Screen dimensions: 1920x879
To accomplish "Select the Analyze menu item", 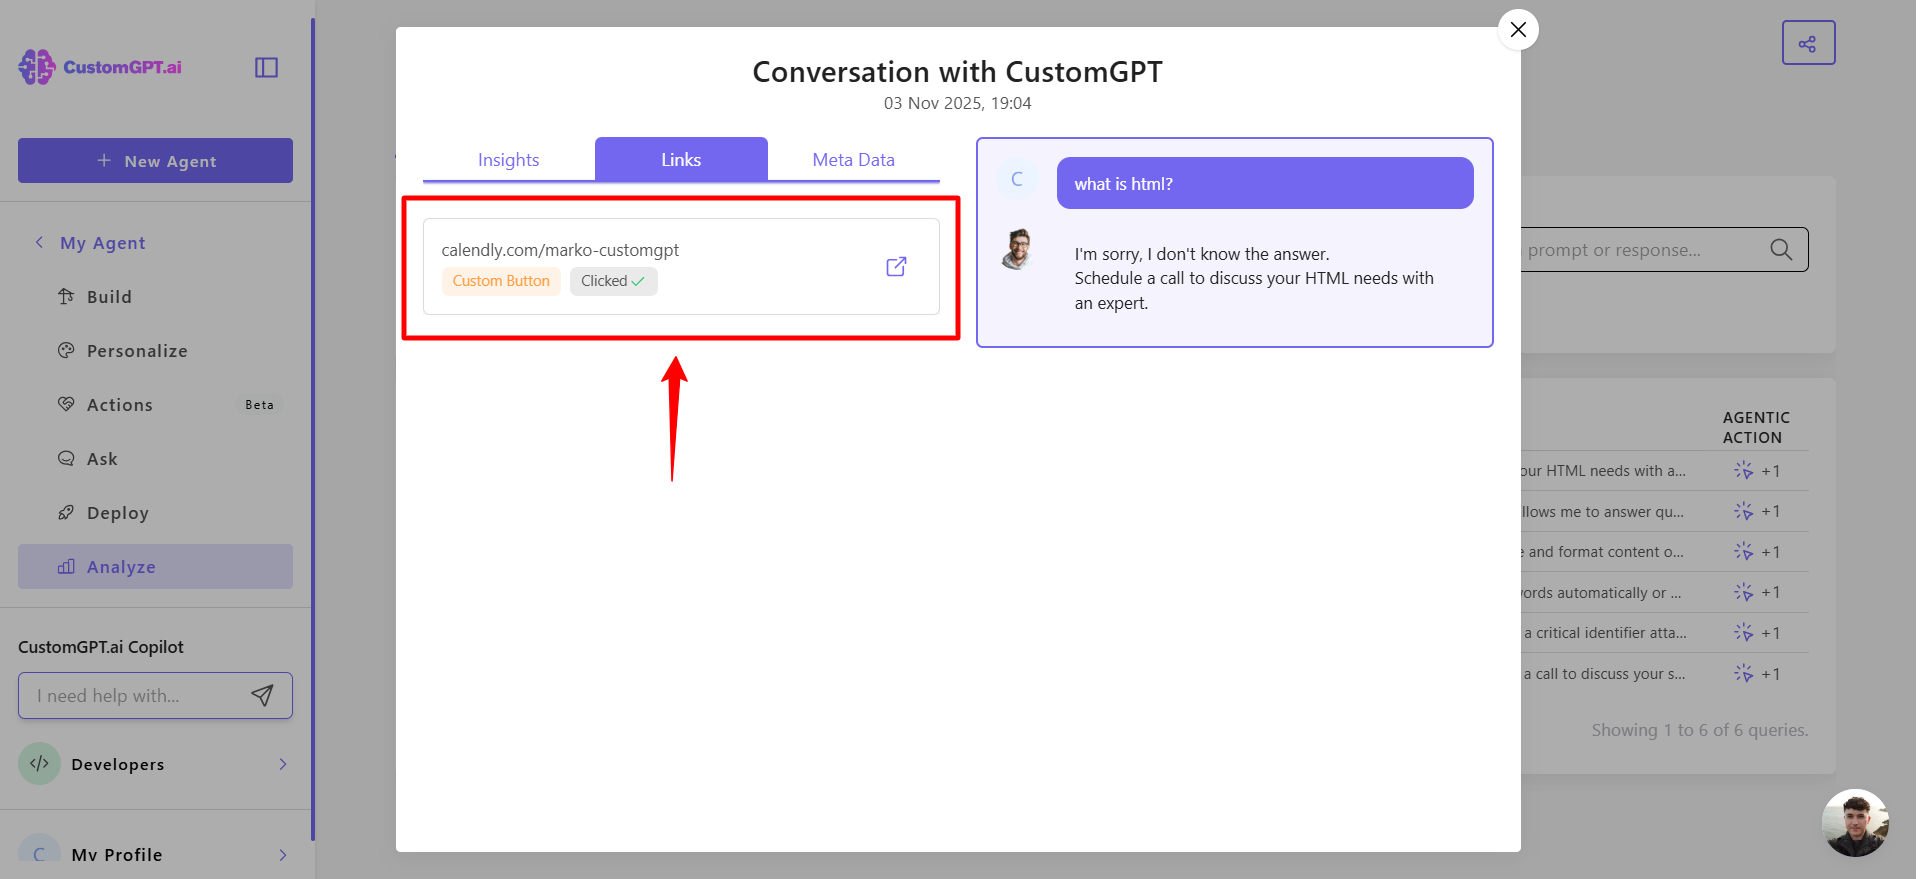I will (x=155, y=567).
